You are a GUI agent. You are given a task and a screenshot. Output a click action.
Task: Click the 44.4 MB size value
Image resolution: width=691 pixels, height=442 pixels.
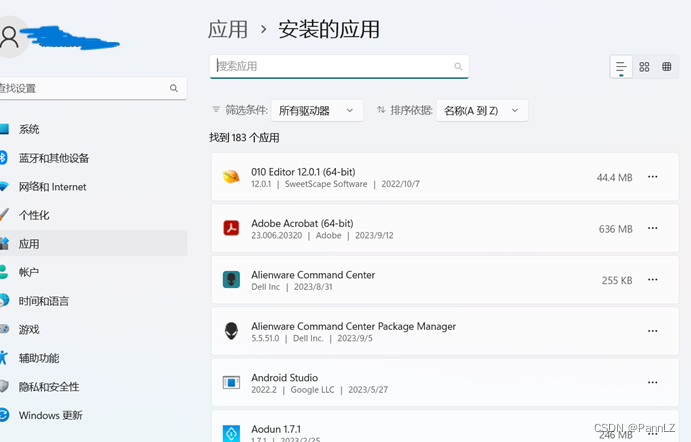tap(614, 177)
